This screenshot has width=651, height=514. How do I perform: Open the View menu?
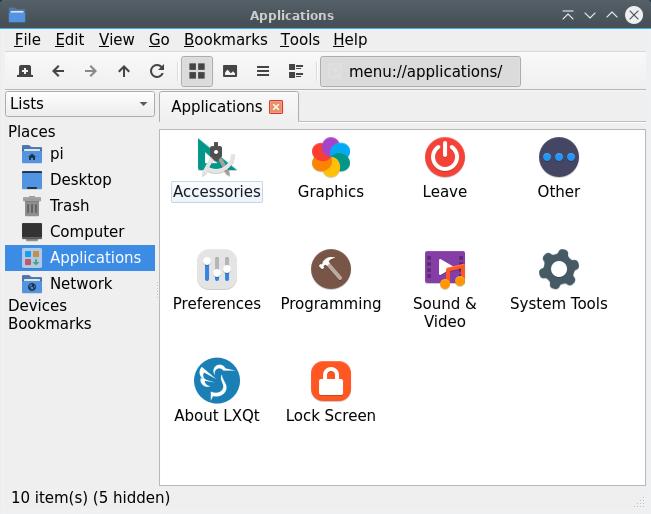tap(116, 40)
